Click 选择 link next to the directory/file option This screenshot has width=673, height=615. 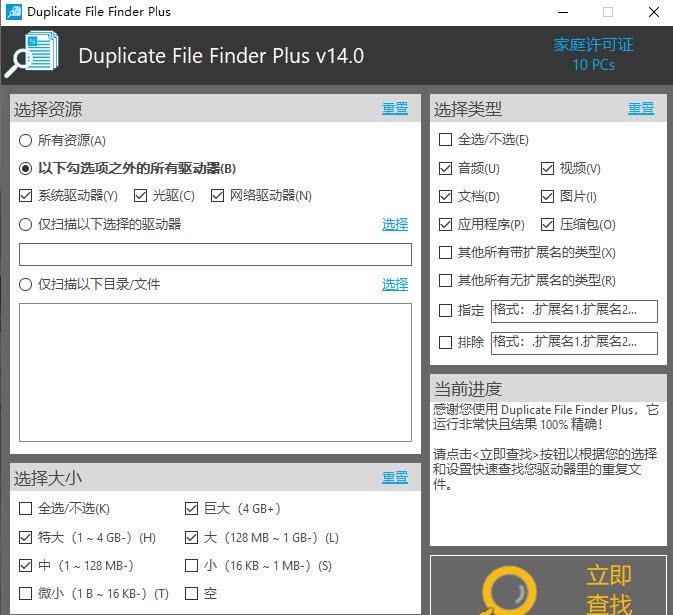pos(395,284)
